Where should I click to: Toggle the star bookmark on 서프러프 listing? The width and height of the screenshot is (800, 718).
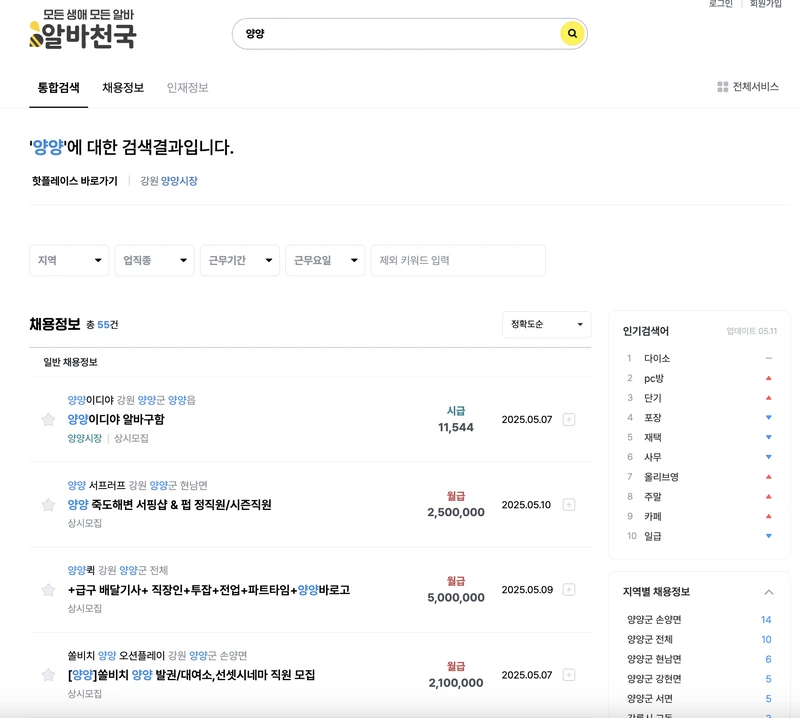(47, 504)
